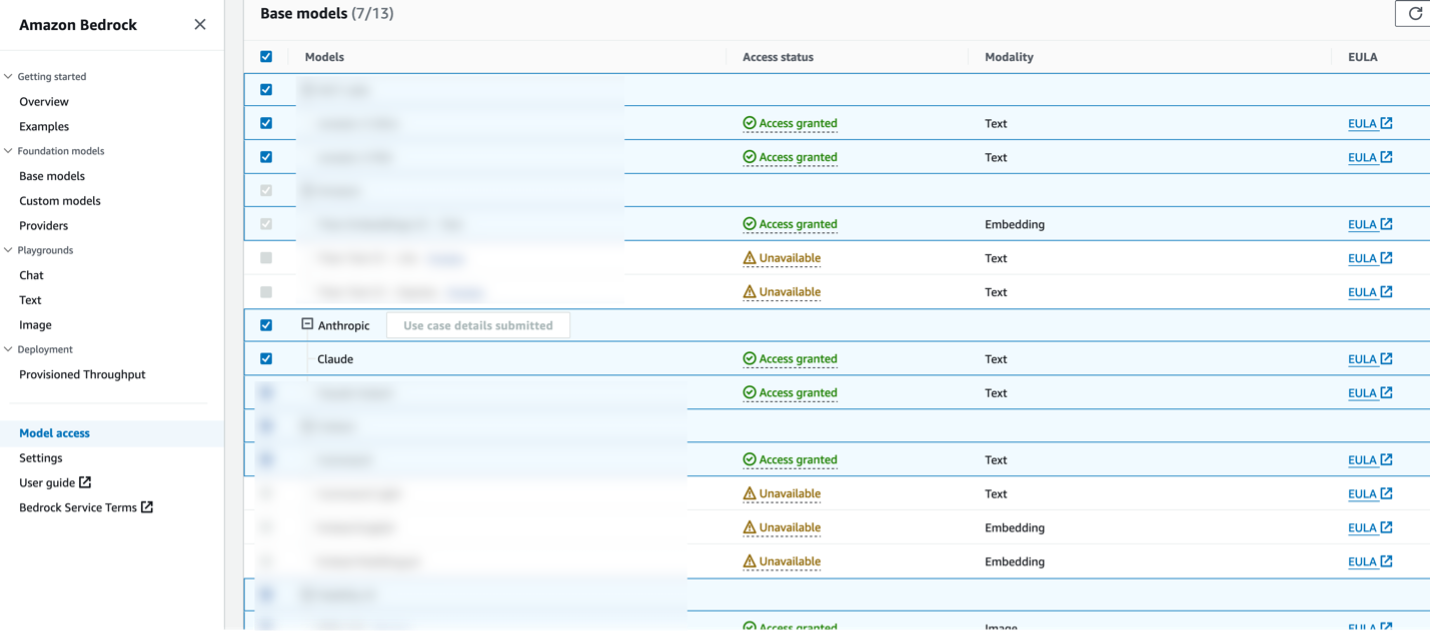Open the Image playground in the sidebar
1430x635 pixels.
point(35,325)
